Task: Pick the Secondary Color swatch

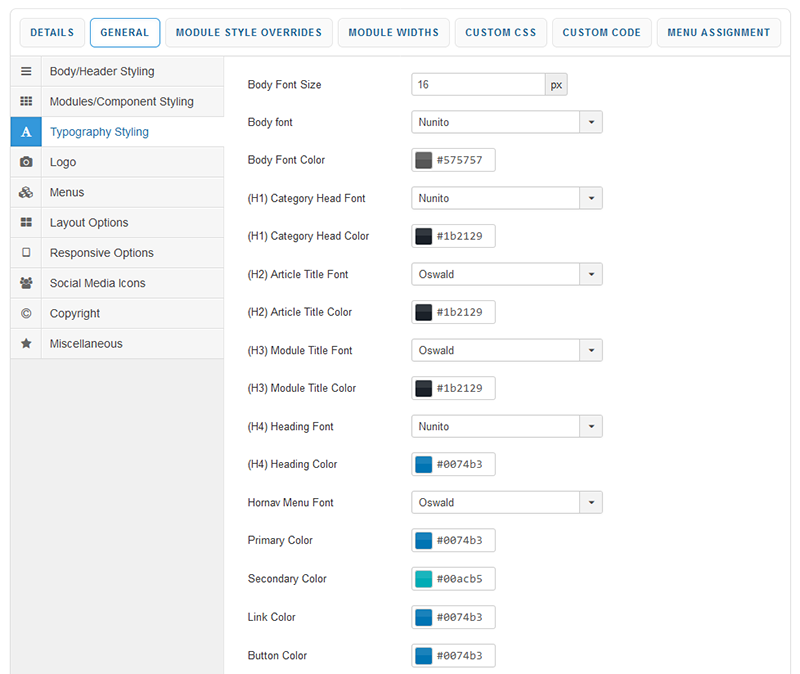Action: [423, 579]
